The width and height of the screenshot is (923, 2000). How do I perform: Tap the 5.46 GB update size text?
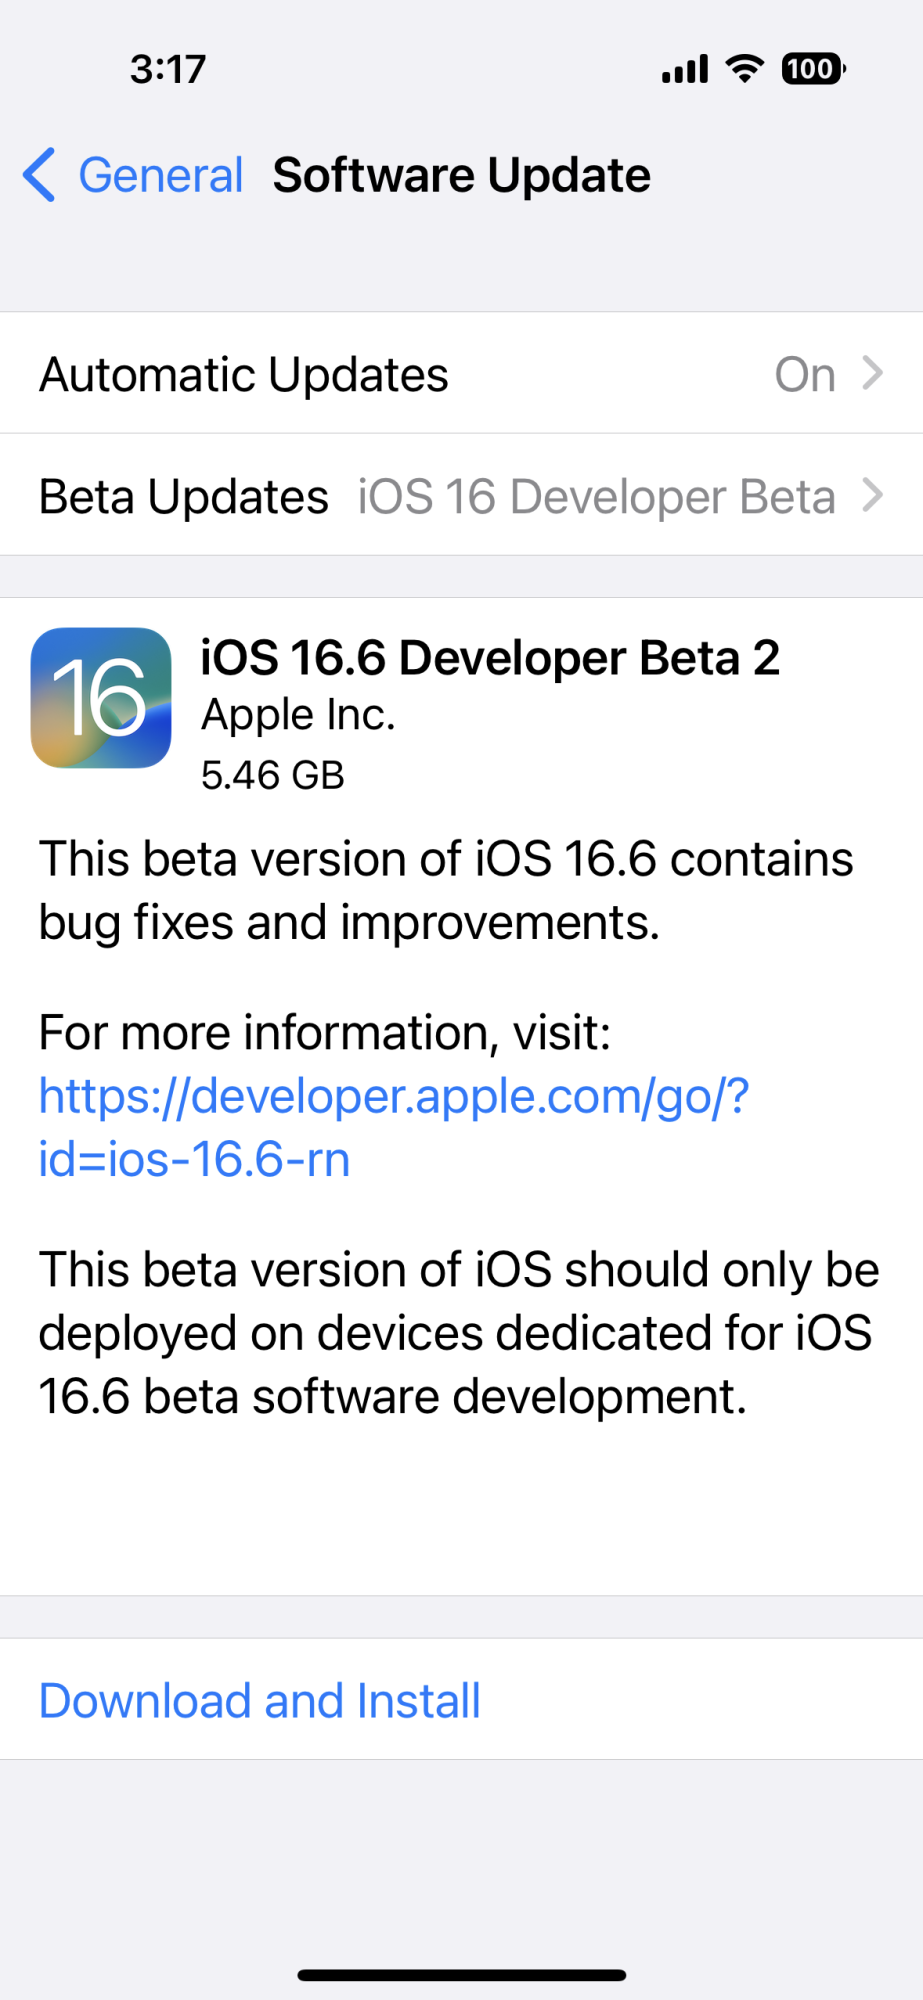273,775
